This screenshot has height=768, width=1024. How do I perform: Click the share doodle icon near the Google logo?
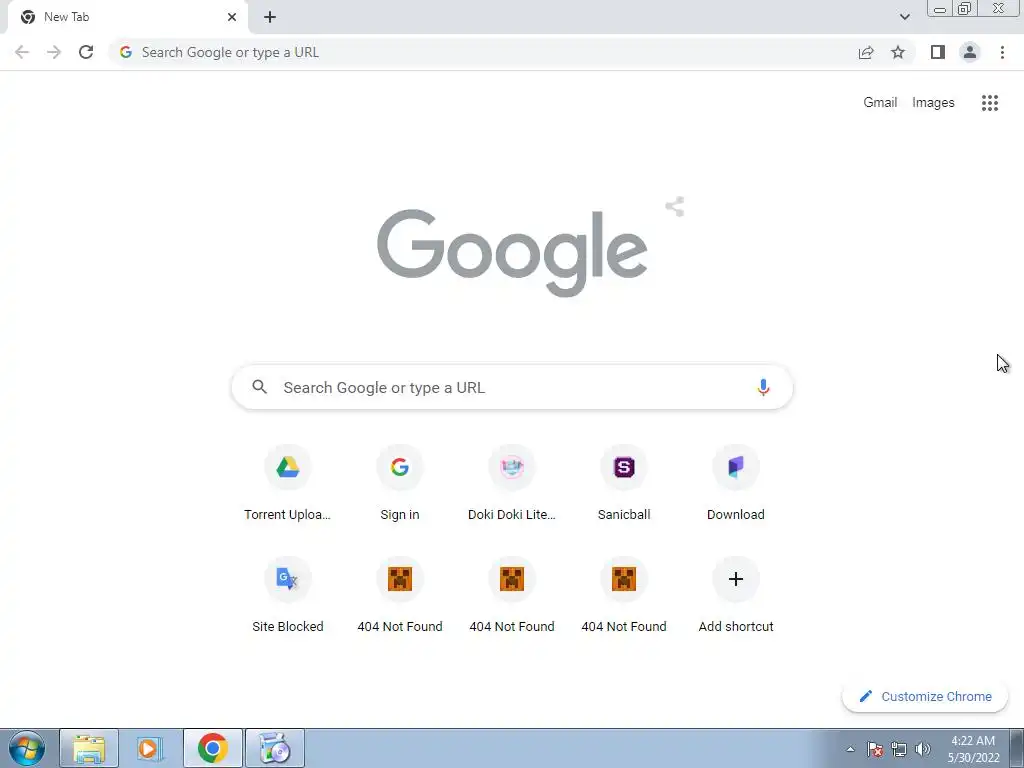(x=675, y=206)
